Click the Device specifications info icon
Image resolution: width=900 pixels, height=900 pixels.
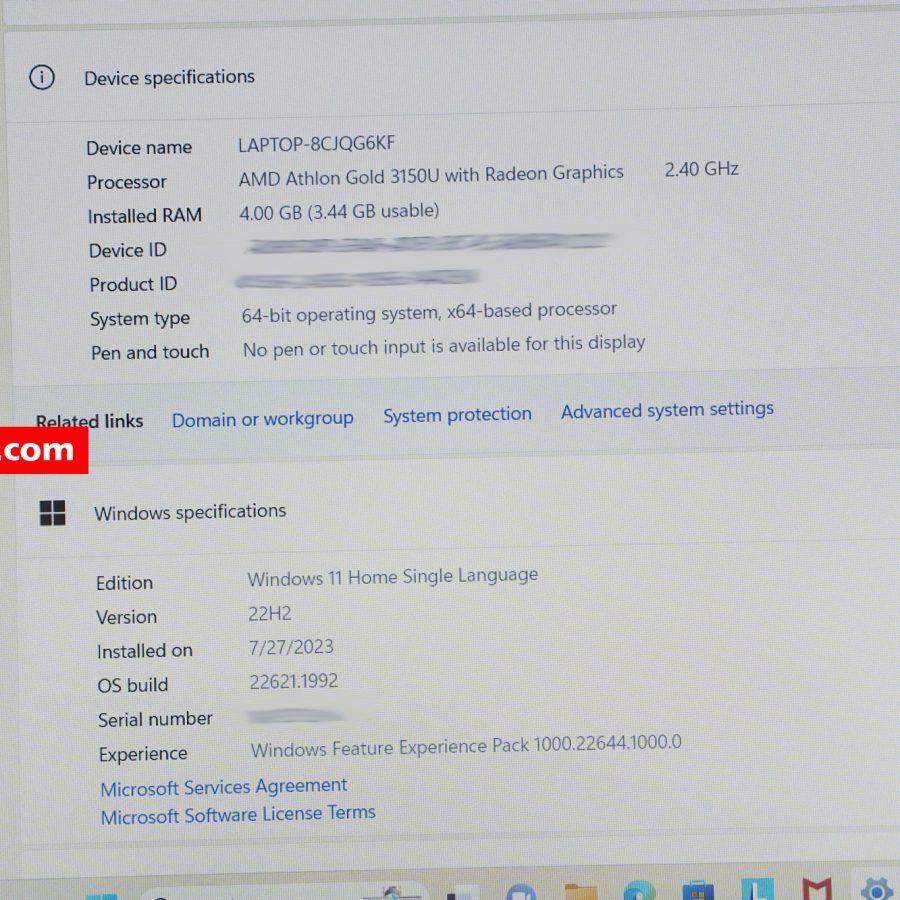pos(42,77)
